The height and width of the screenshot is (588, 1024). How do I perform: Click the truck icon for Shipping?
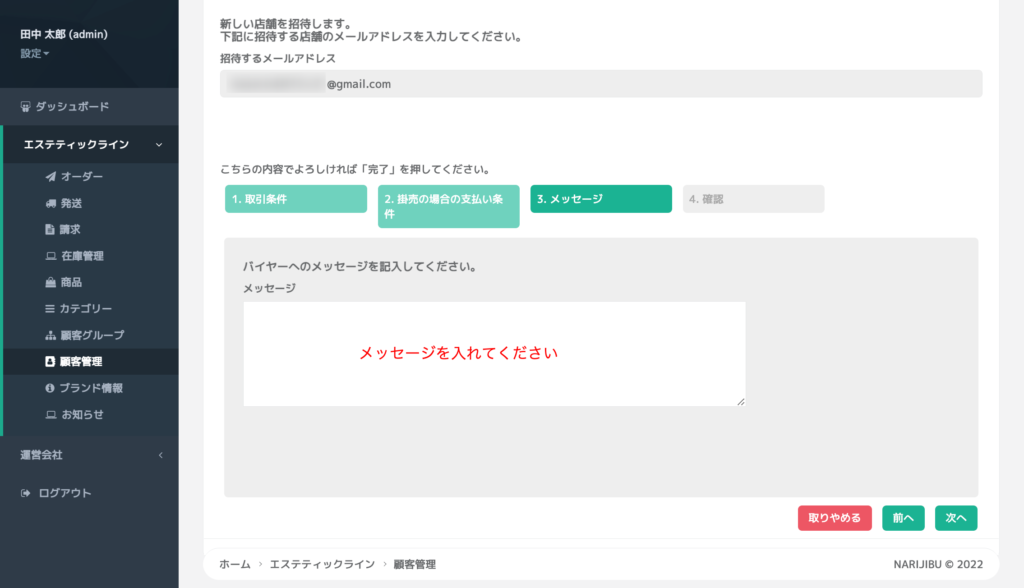pos(50,203)
